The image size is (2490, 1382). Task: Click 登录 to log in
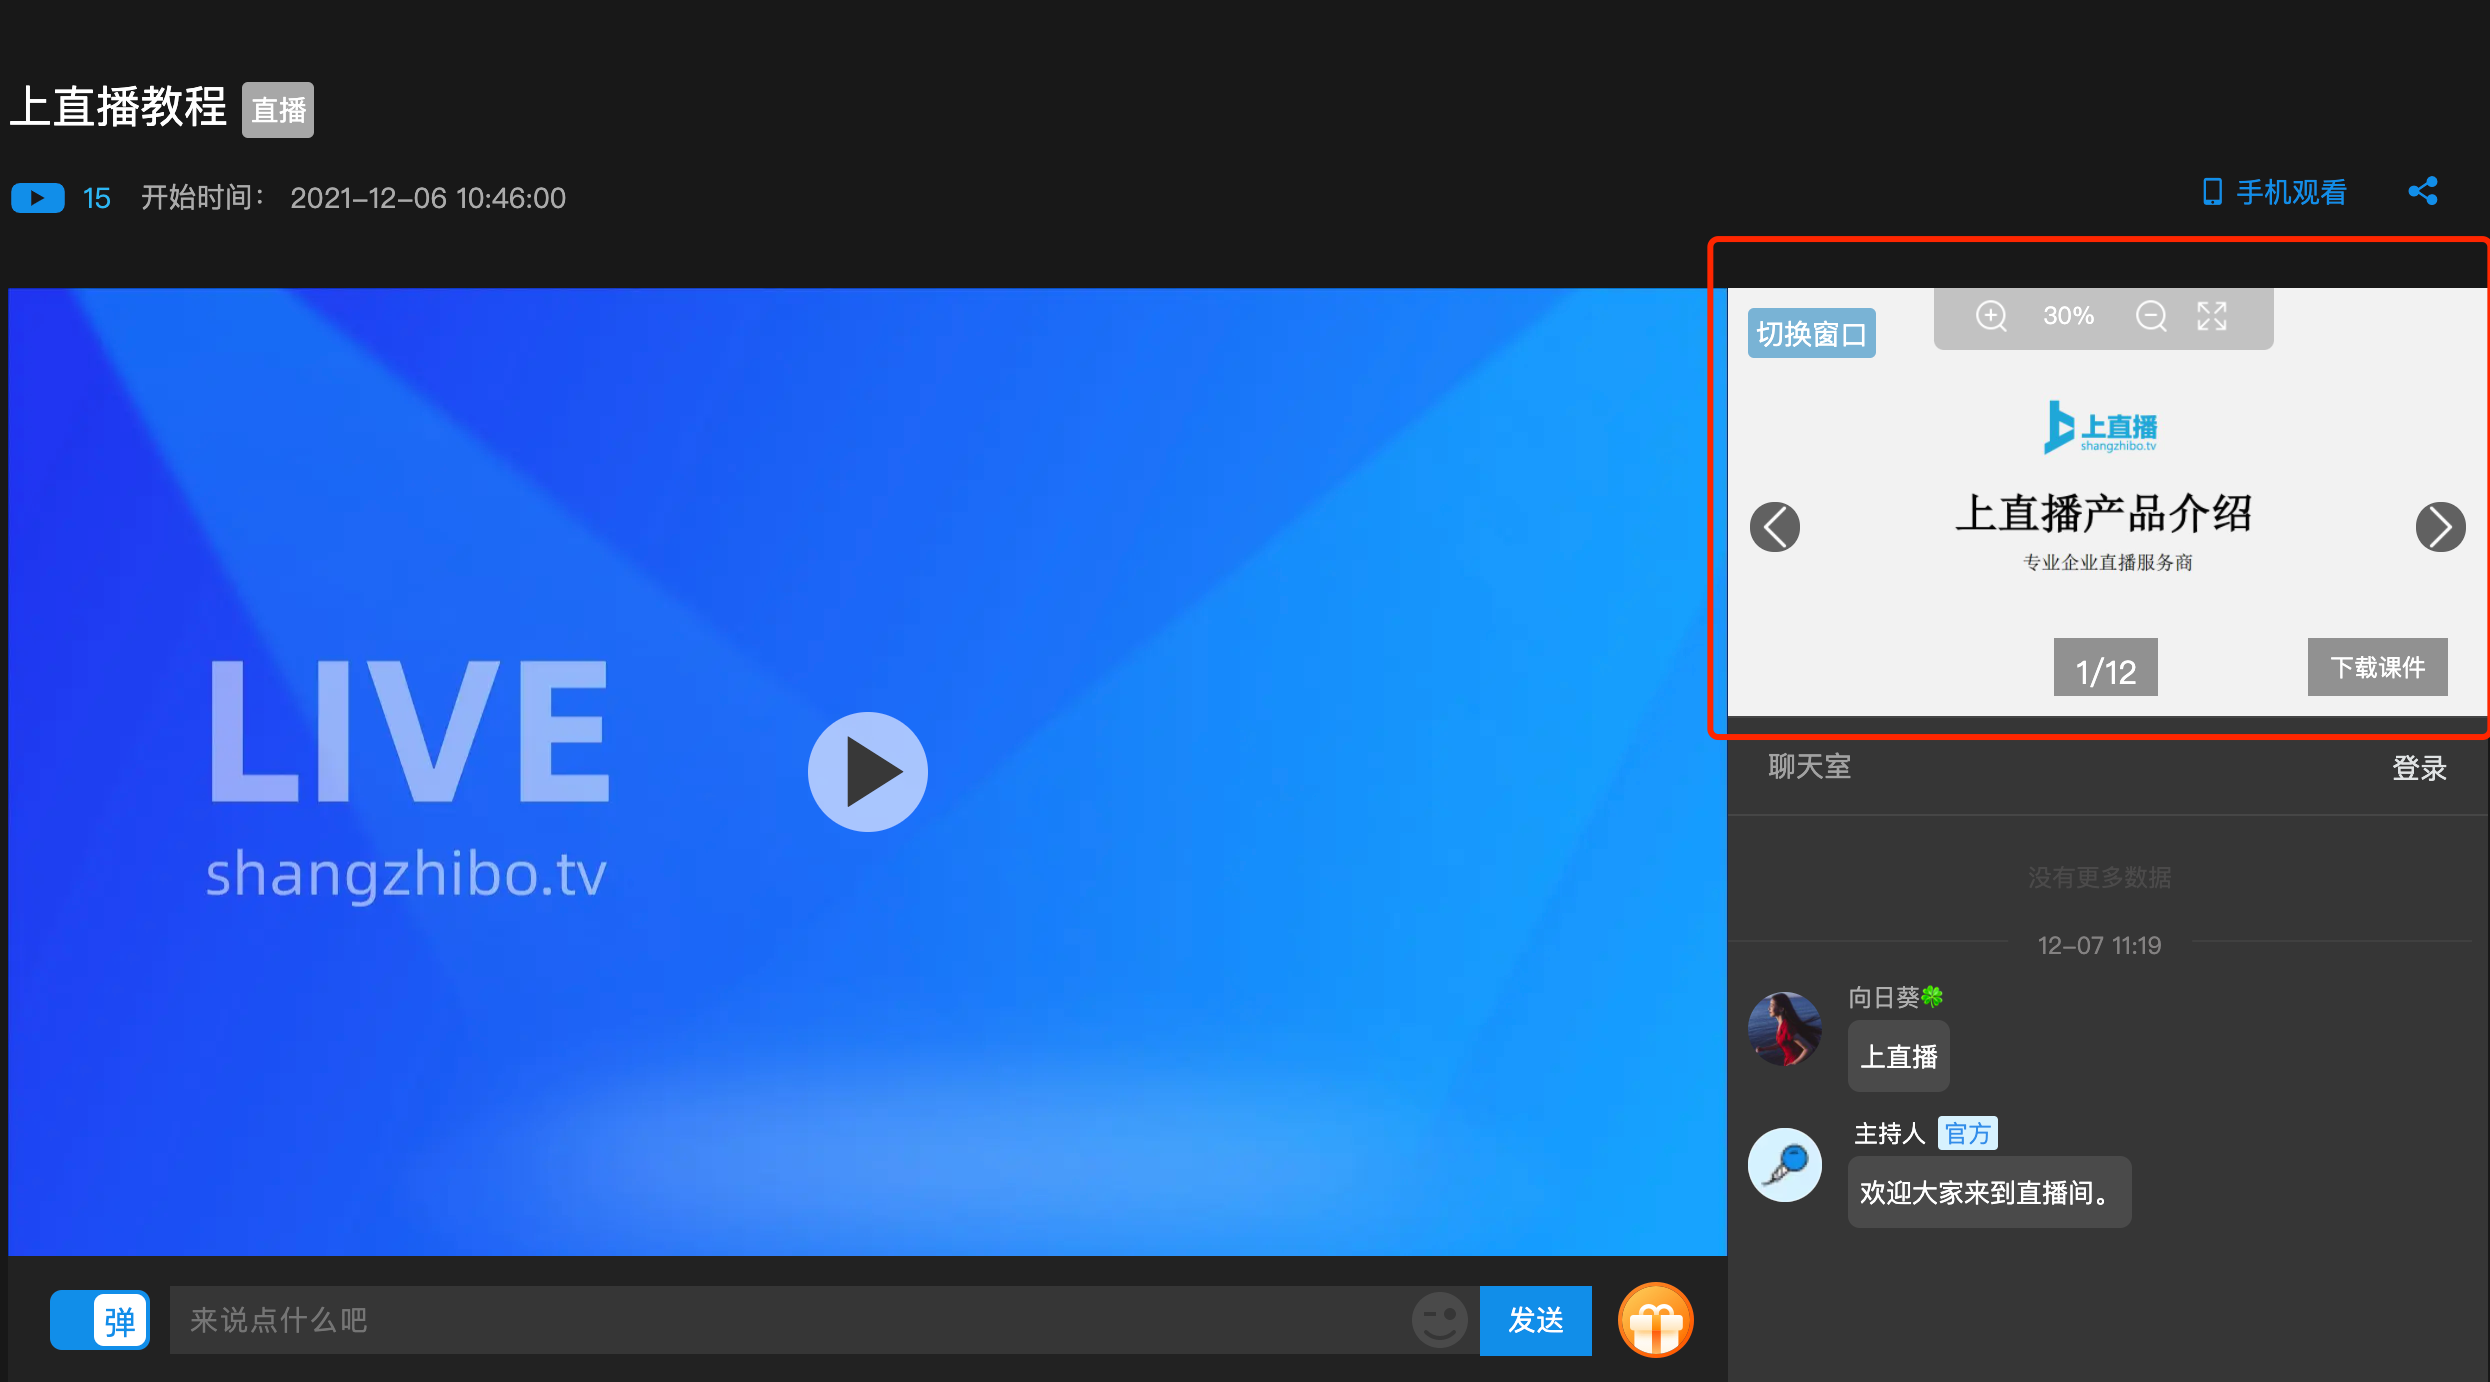point(2419,767)
